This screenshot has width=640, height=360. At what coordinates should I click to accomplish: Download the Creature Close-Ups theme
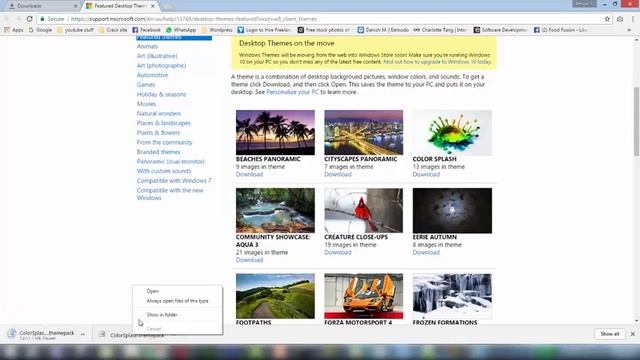(x=338, y=252)
